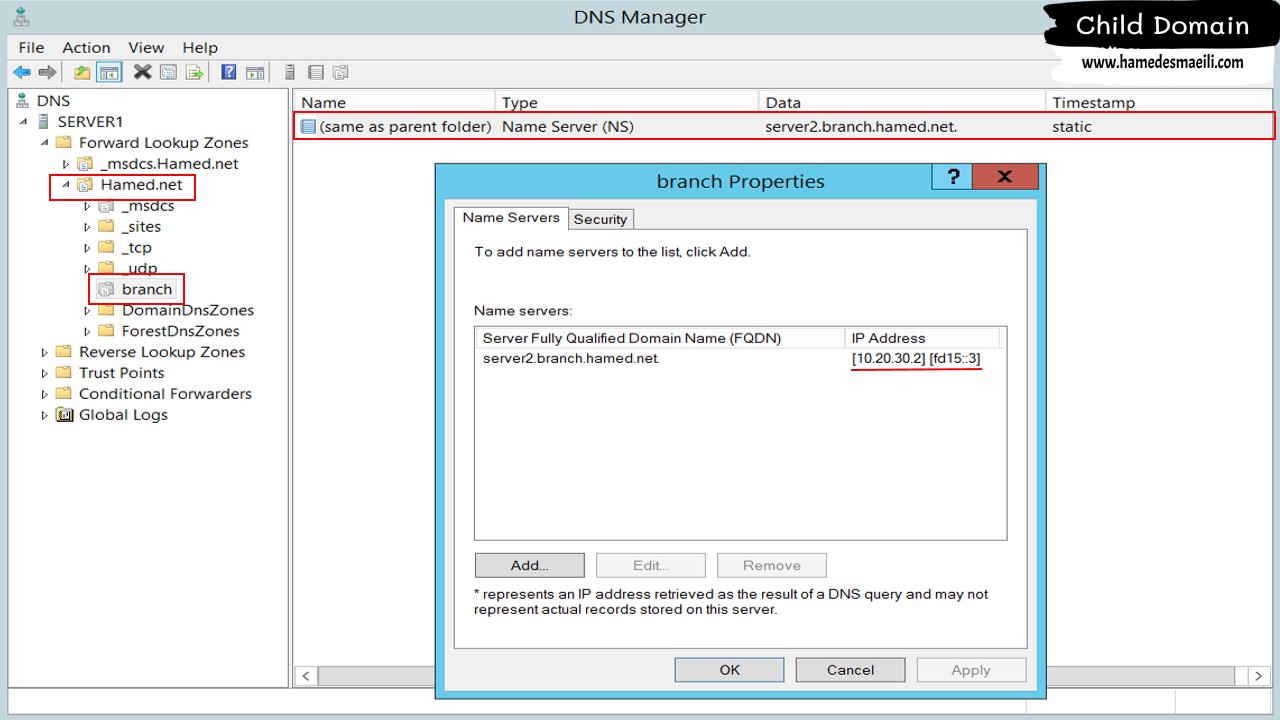Expand the ForestDnsZones arrow

click(87, 332)
